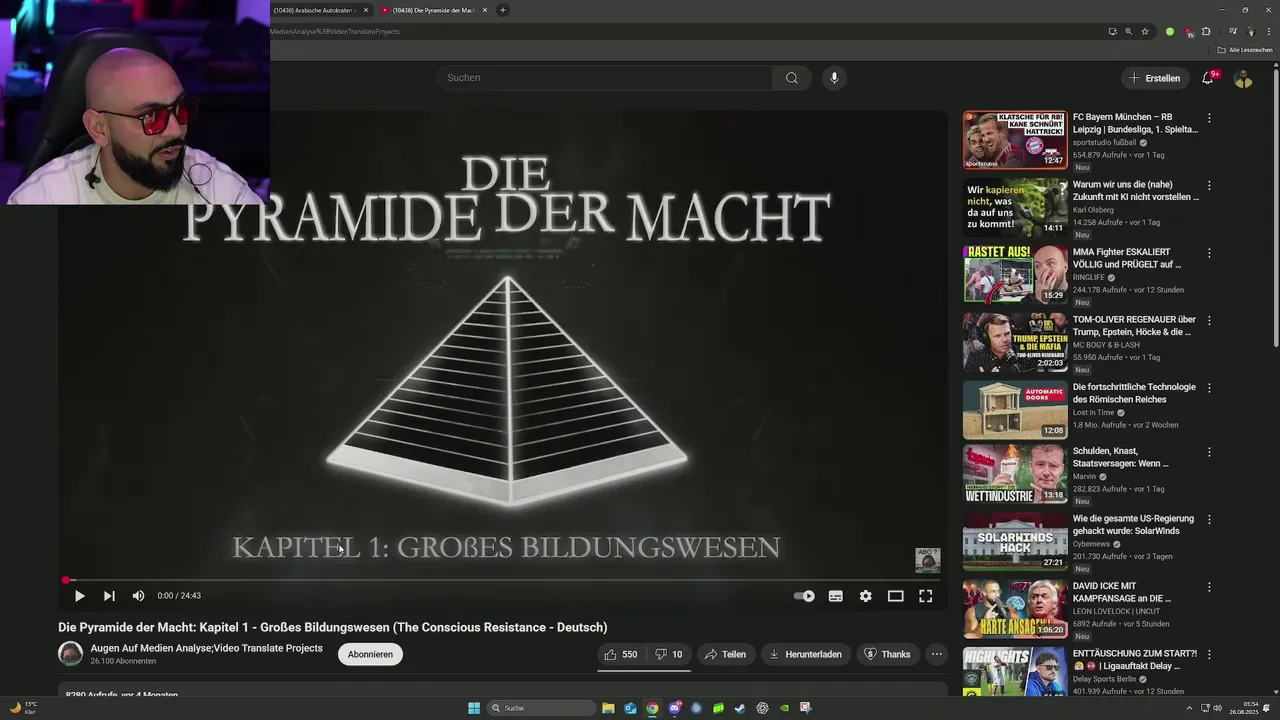1280x720 pixels.
Task: Toggle the autoplay switch in player
Action: pyautogui.click(x=804, y=596)
